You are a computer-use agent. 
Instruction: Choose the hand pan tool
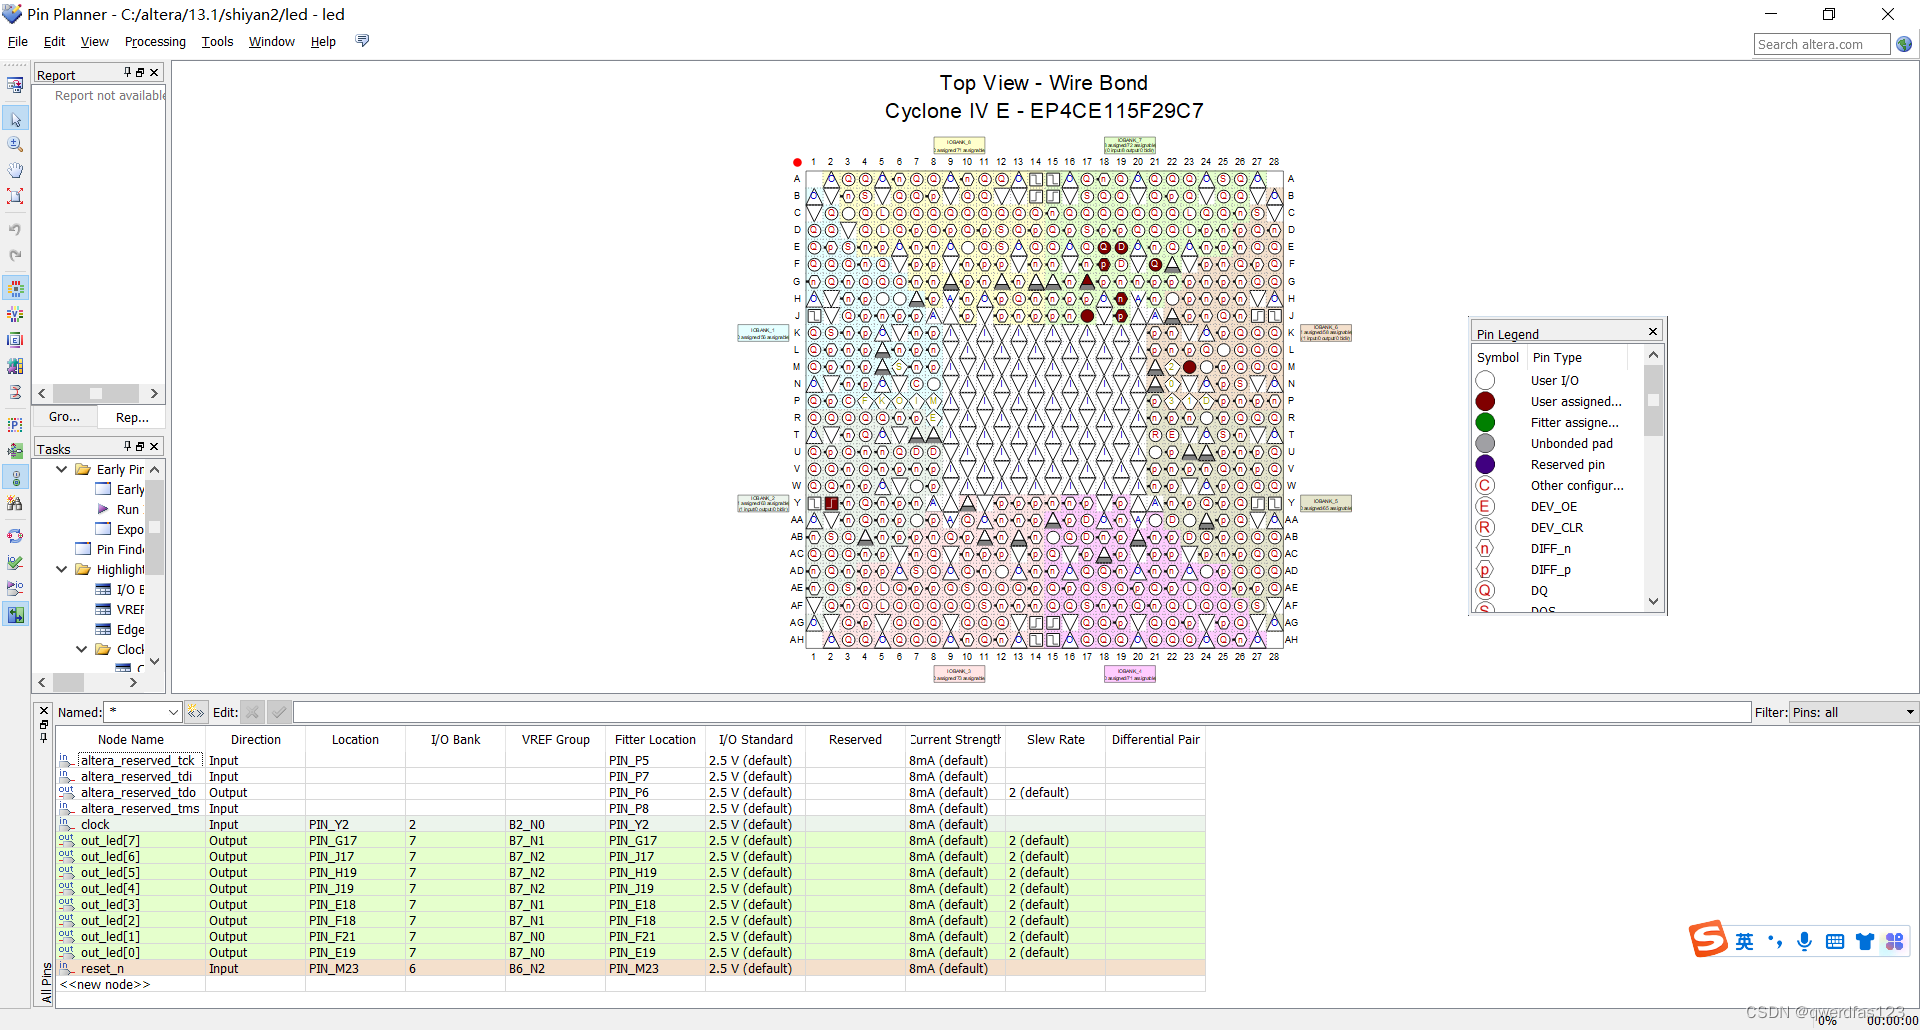pos(15,170)
